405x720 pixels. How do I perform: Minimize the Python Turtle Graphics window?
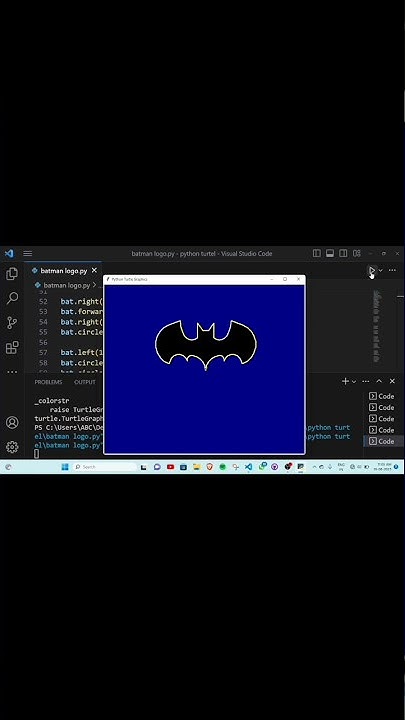click(272, 279)
